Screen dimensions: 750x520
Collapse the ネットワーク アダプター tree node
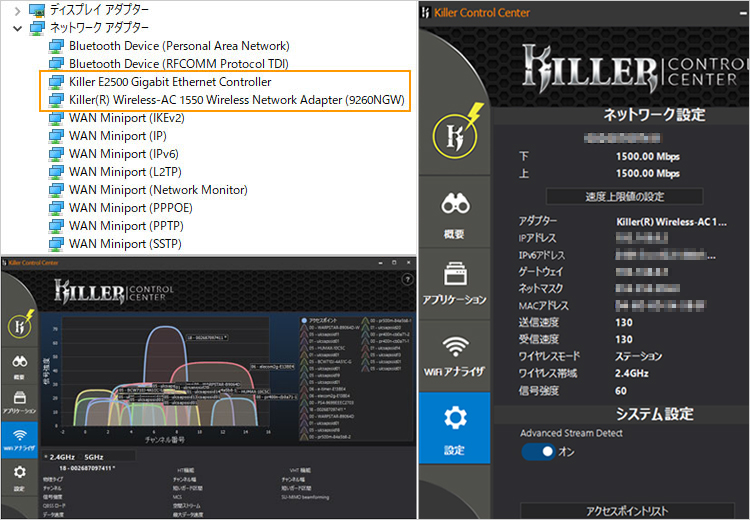pos(18,28)
